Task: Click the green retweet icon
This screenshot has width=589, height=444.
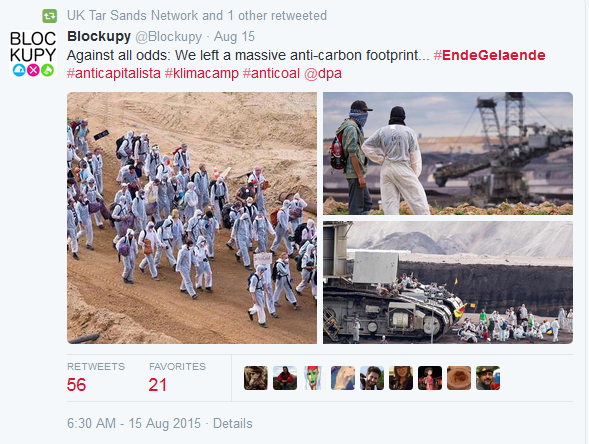Action: 49,16
